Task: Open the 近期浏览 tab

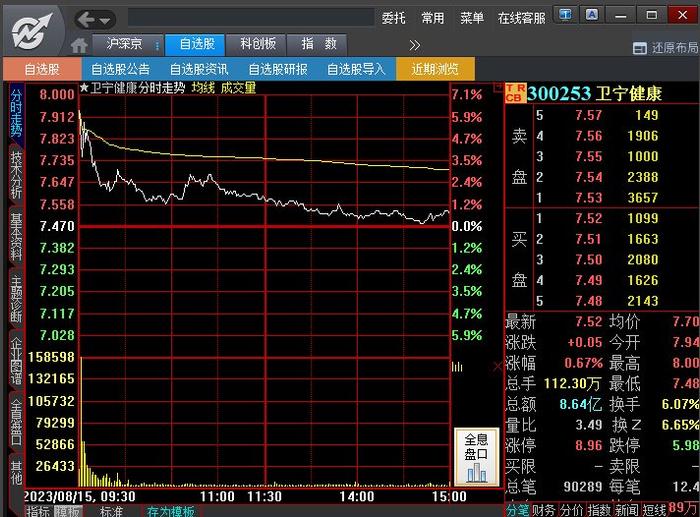Action: point(435,69)
